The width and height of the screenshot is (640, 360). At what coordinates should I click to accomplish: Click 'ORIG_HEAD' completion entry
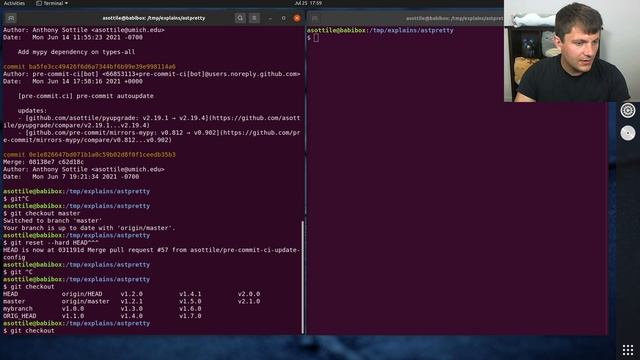pyautogui.click(x=20, y=316)
